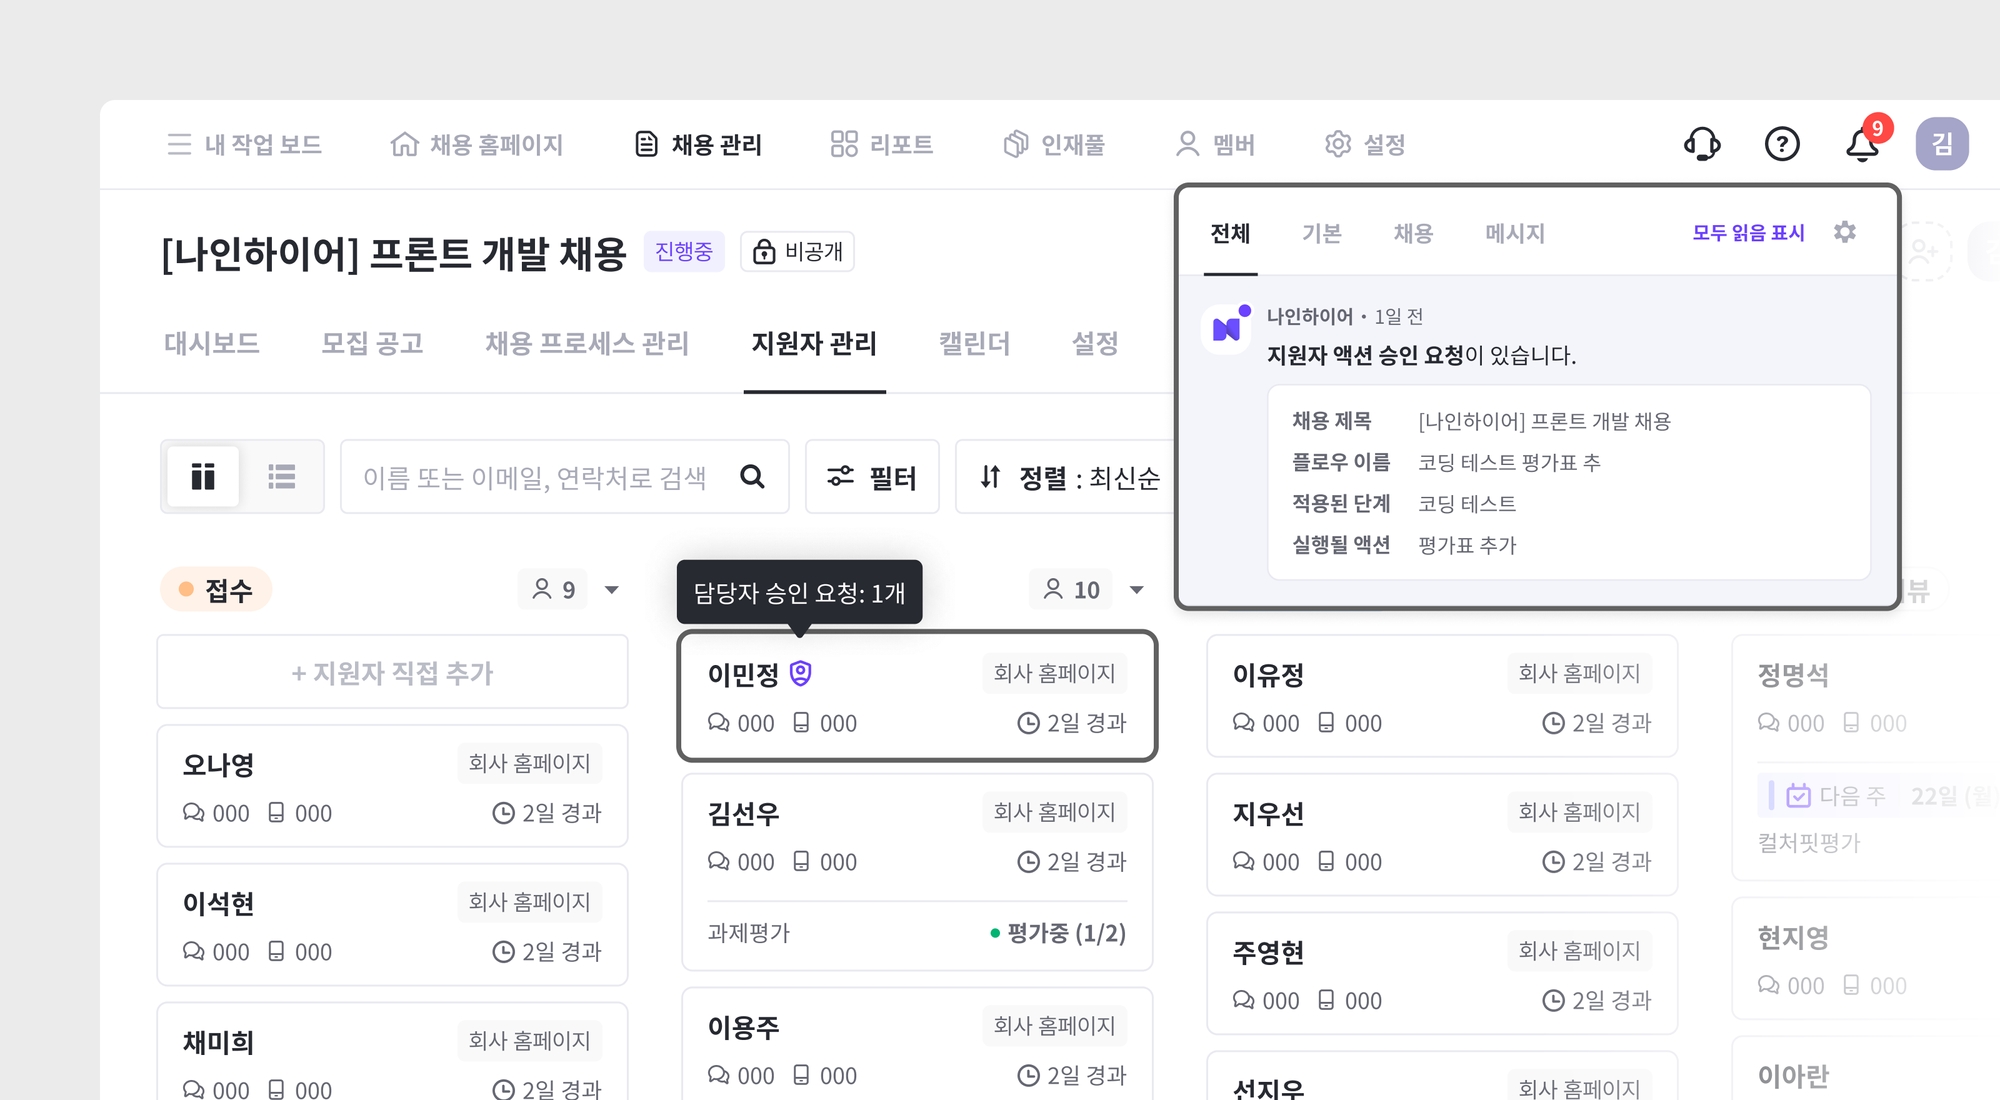Go to the 캘린더 tab
The image size is (2000, 1100).
tap(974, 344)
